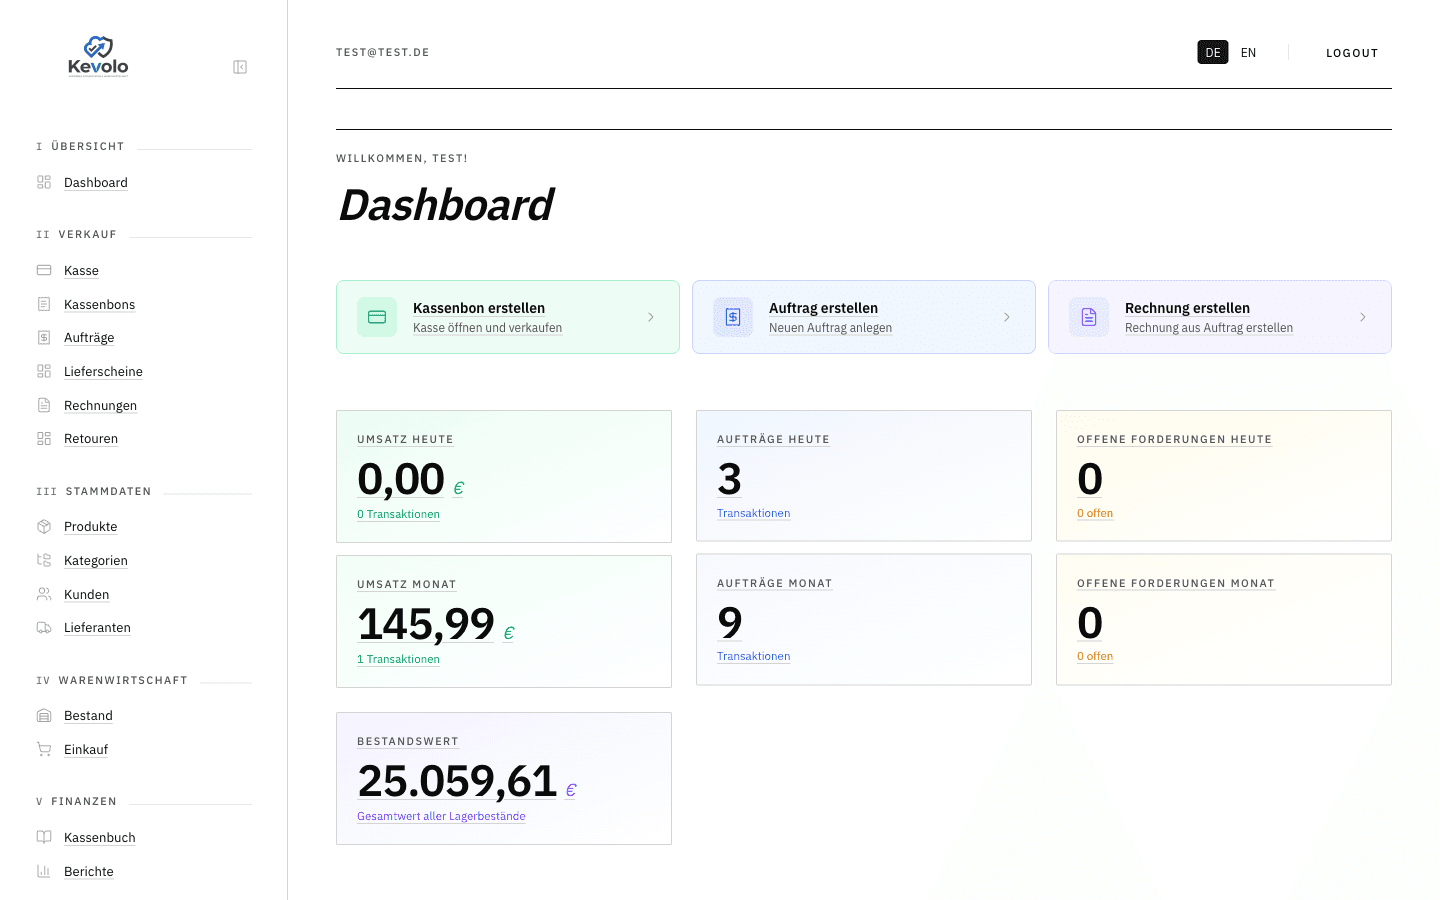Image resolution: width=1440 pixels, height=900 pixels.
Task: Click the 0,00 Umsatz Heute value
Action: click(401, 479)
